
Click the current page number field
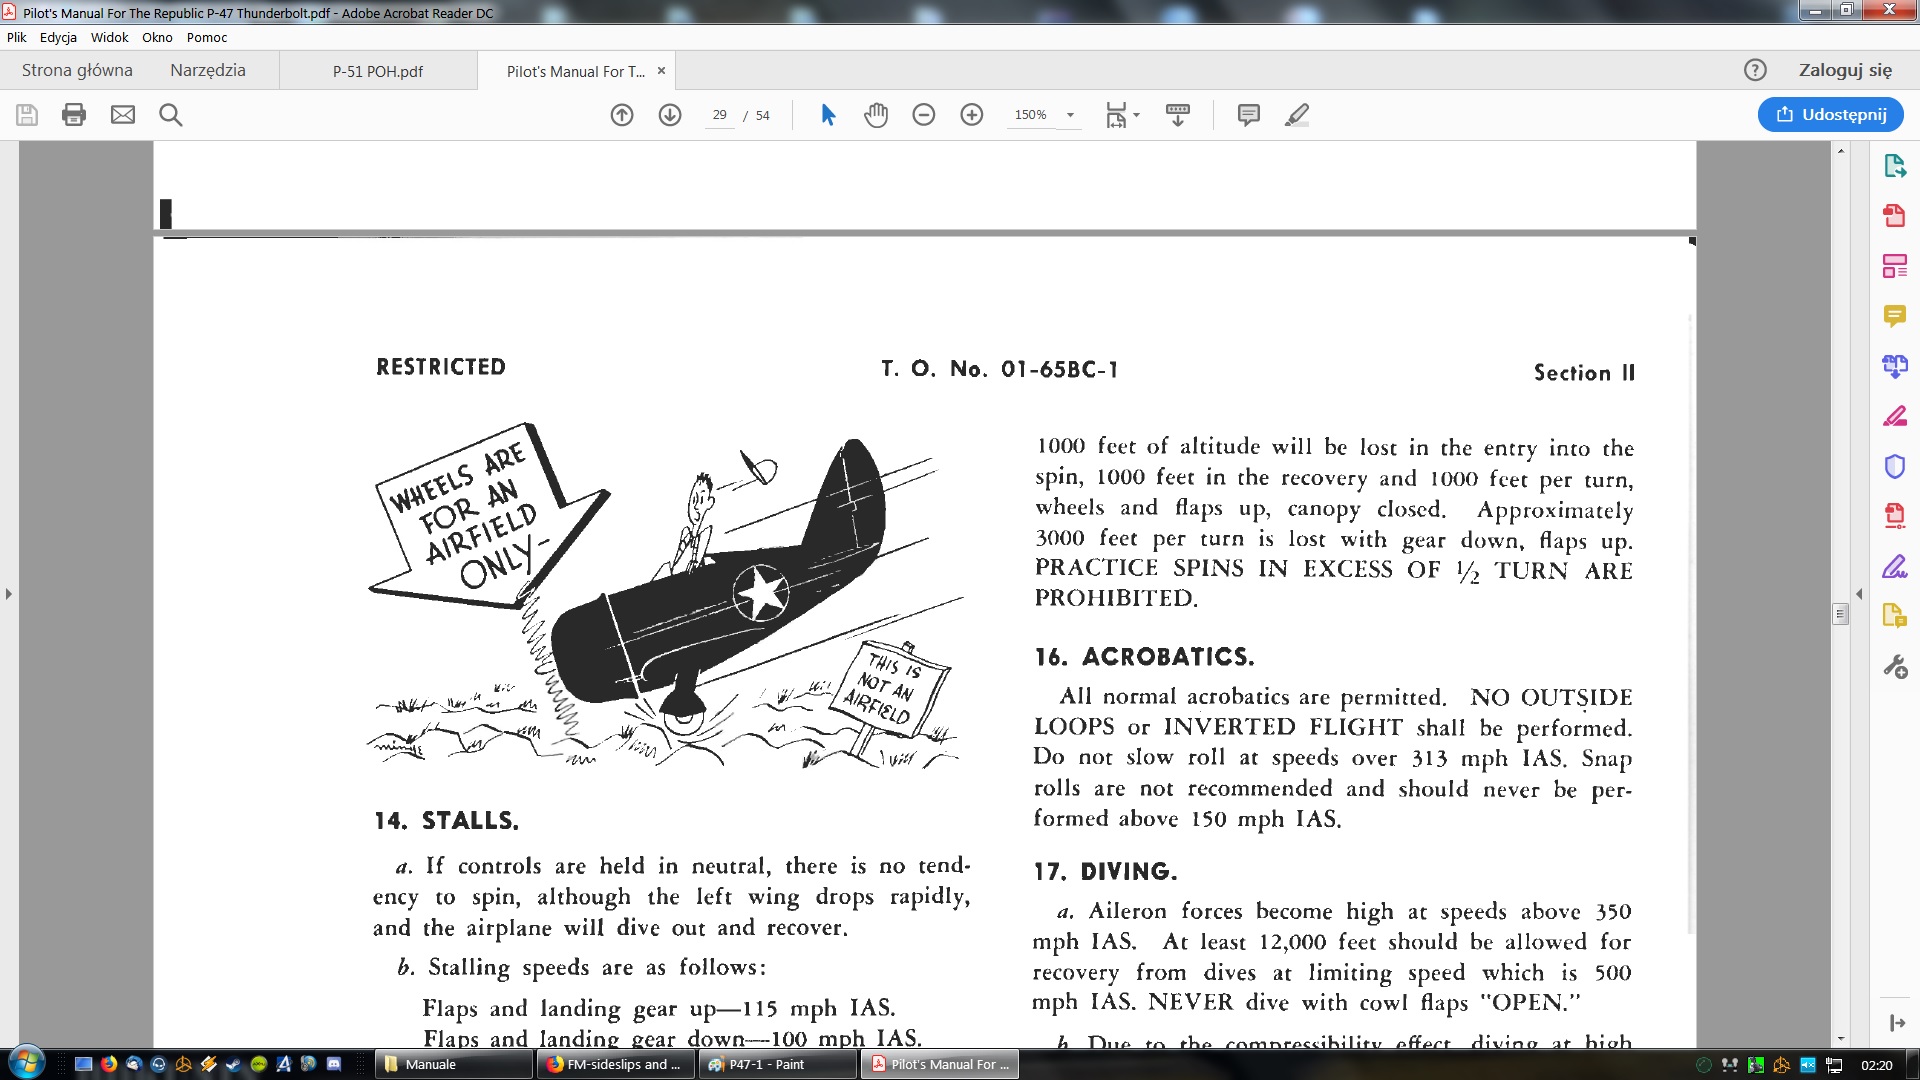719,115
